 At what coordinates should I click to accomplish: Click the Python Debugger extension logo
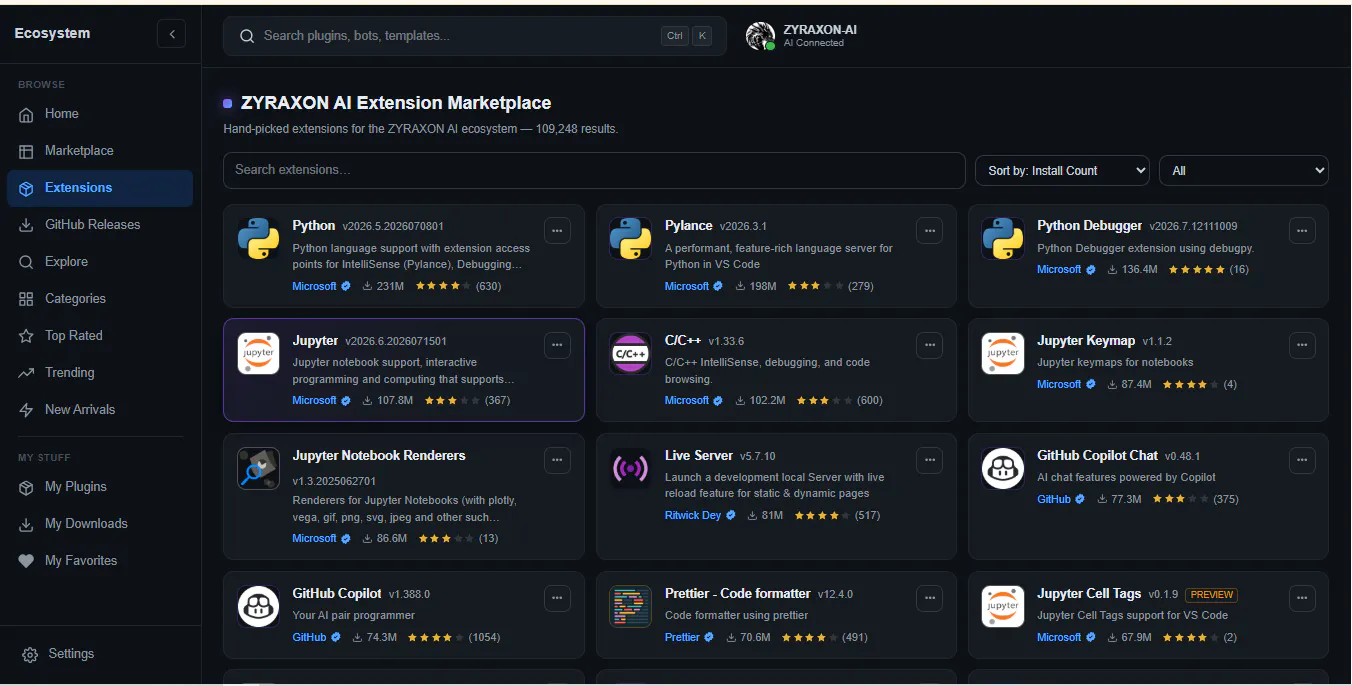pos(1002,239)
